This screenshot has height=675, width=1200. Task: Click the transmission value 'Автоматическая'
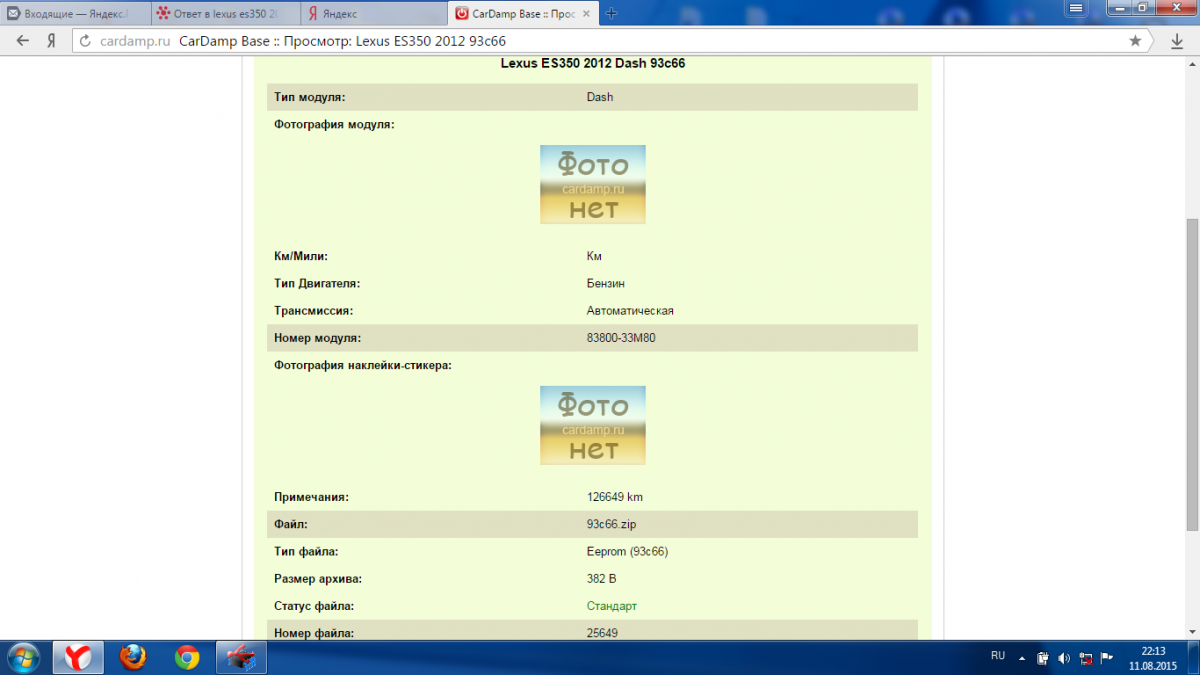pos(630,311)
